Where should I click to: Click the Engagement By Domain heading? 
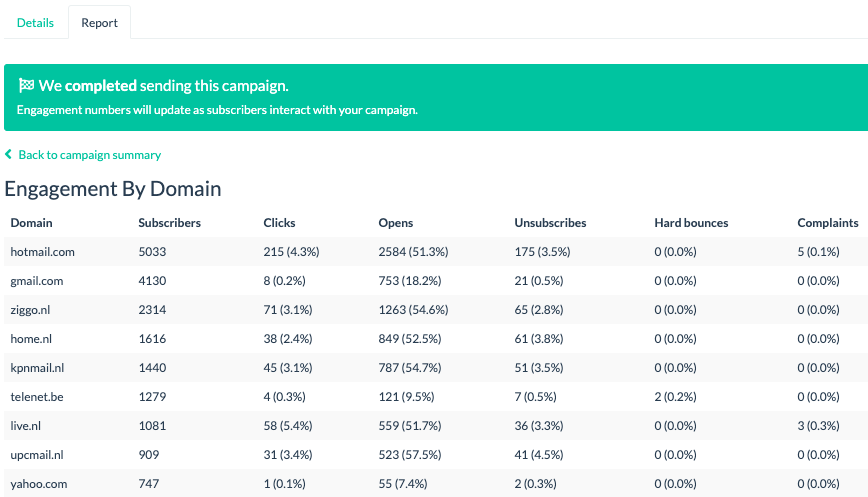113,189
